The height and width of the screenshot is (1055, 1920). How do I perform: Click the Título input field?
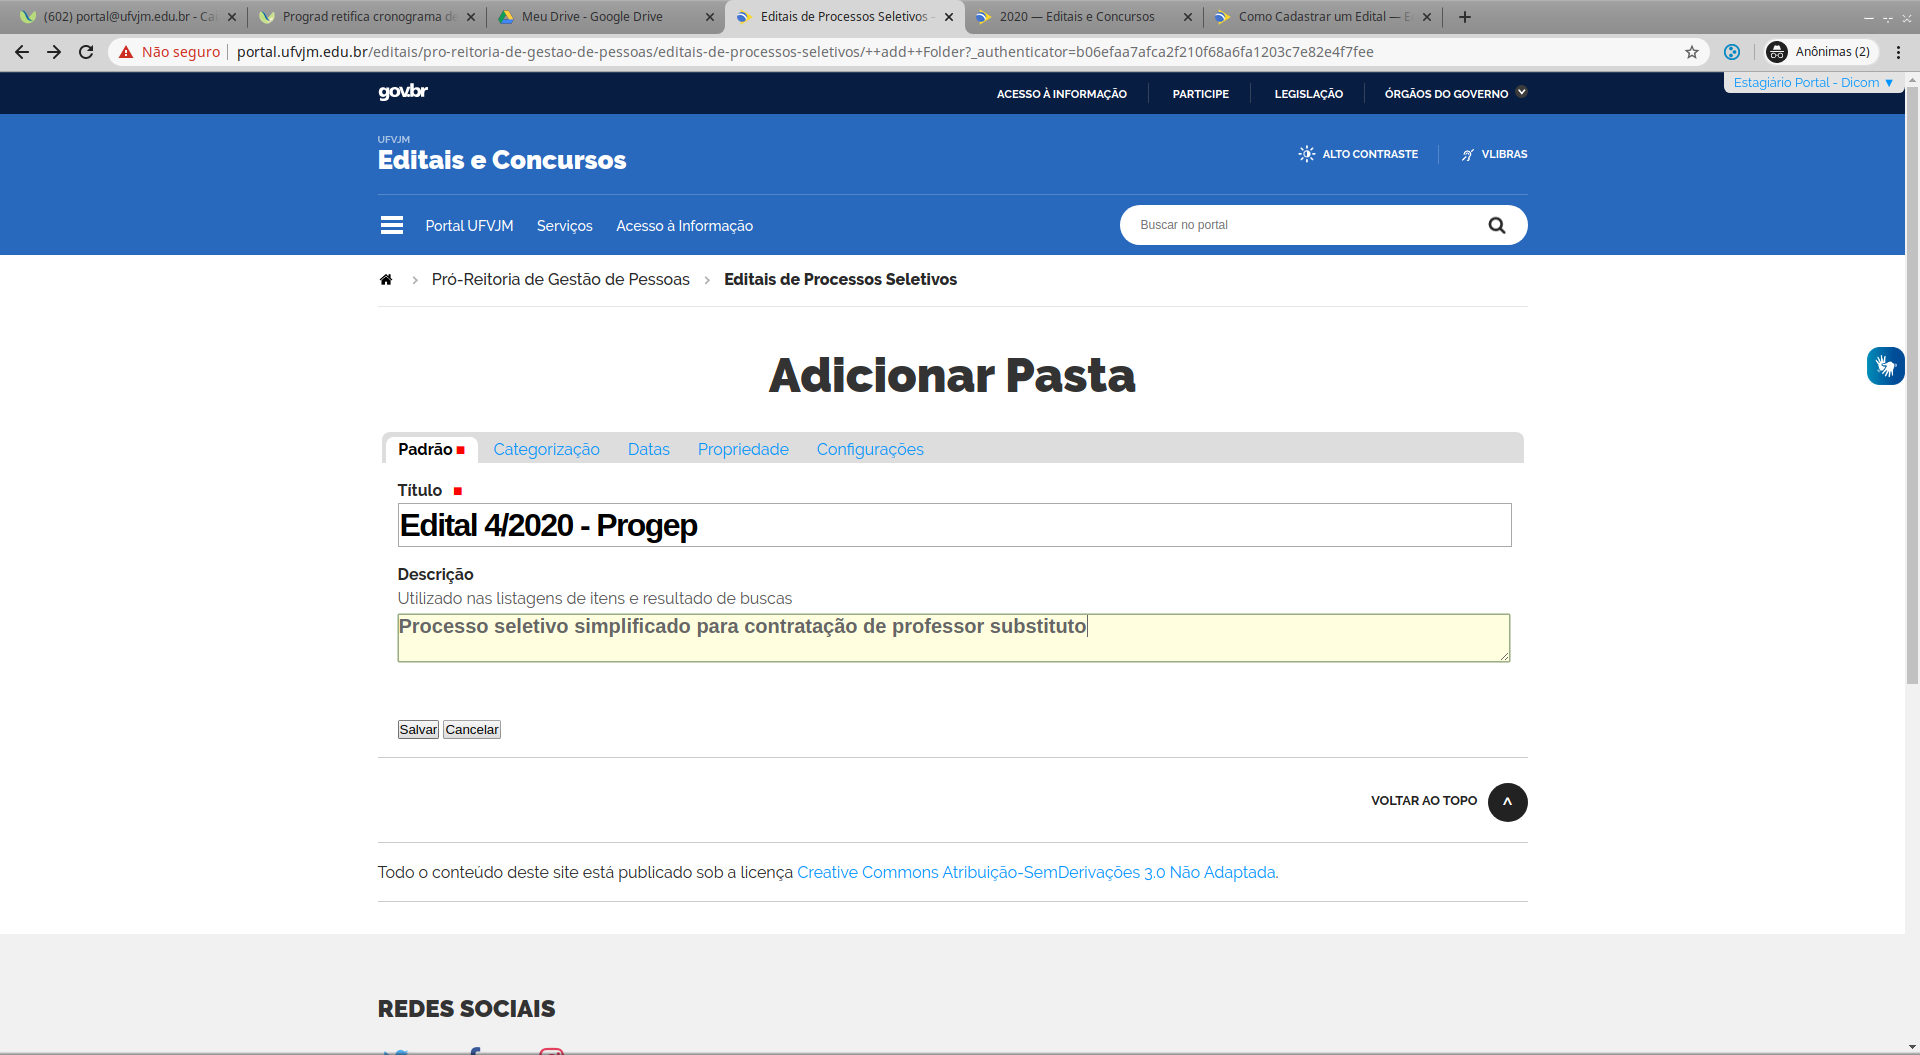coord(953,525)
